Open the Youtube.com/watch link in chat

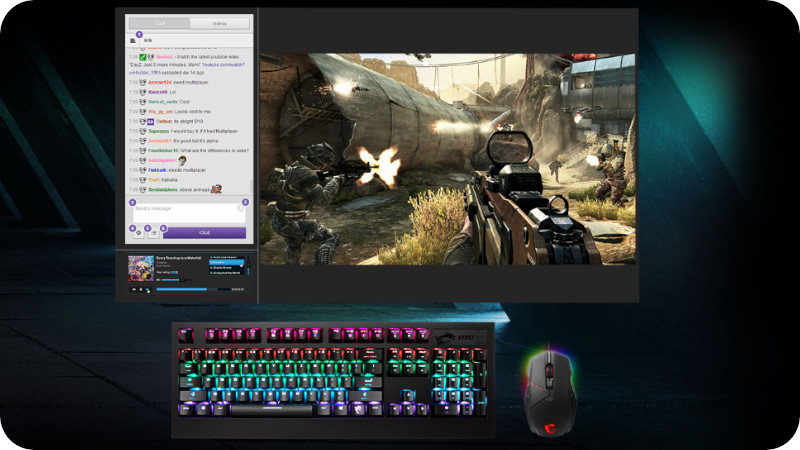(223, 65)
